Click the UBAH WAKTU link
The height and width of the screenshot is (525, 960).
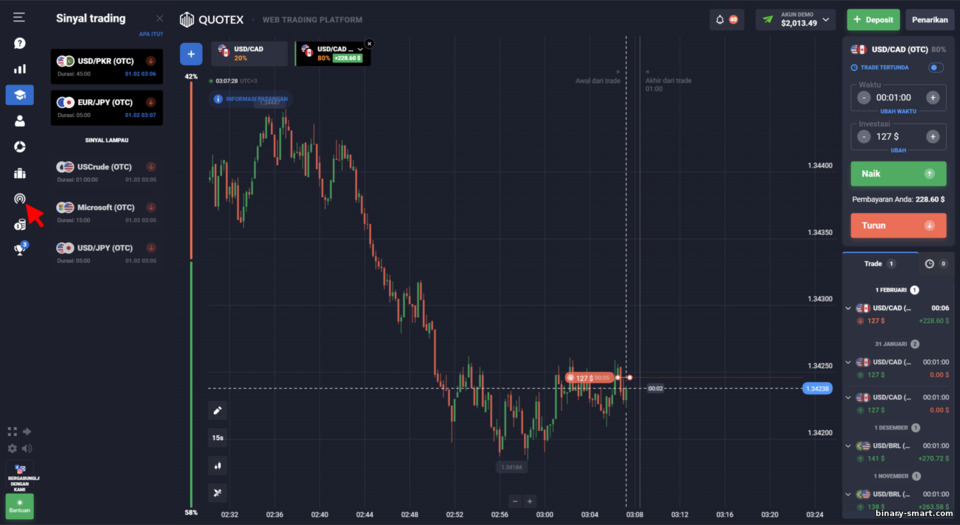pyautogui.click(x=898, y=111)
